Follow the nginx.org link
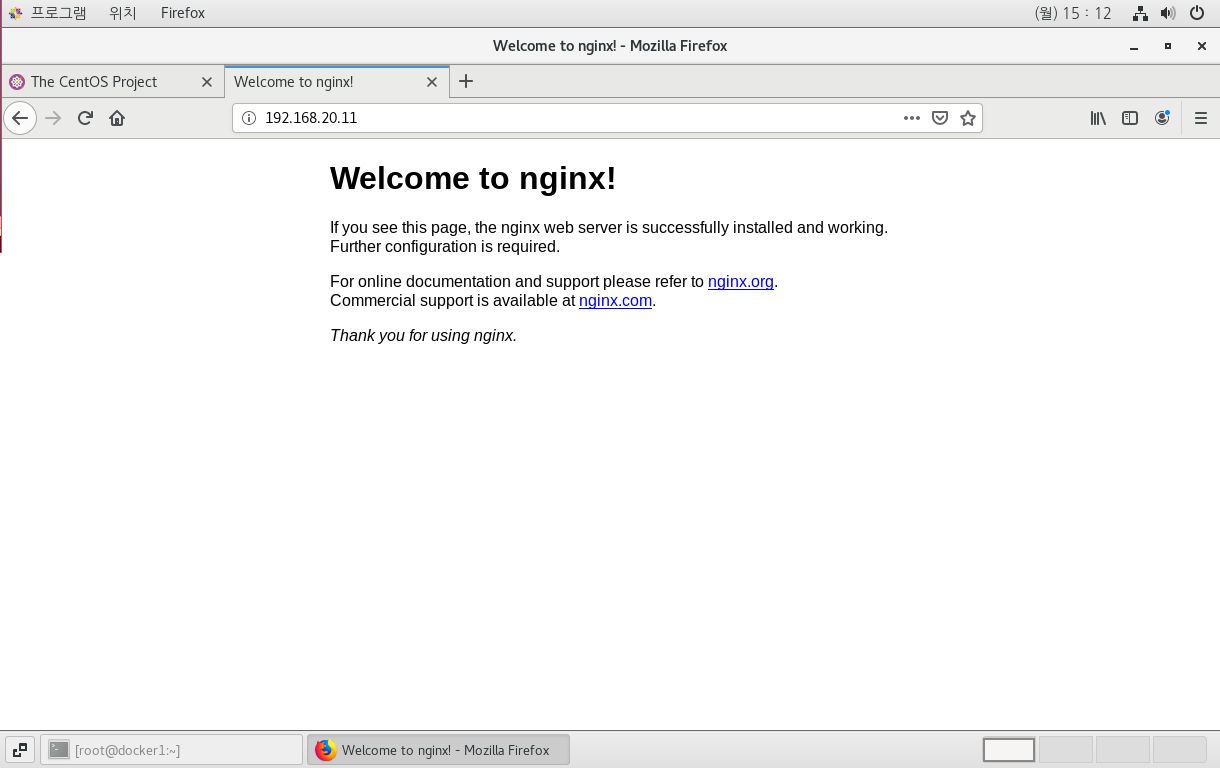Image resolution: width=1220 pixels, height=768 pixels. tap(741, 282)
